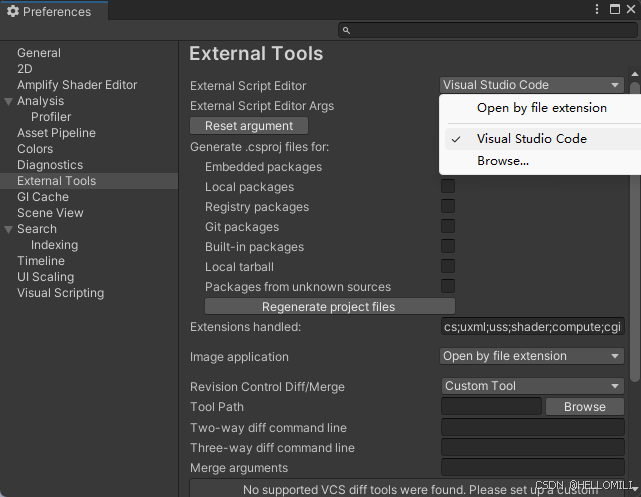This screenshot has height=497, width=641.
Task: Switch to the Preferences tab
Action: (x=54, y=11)
